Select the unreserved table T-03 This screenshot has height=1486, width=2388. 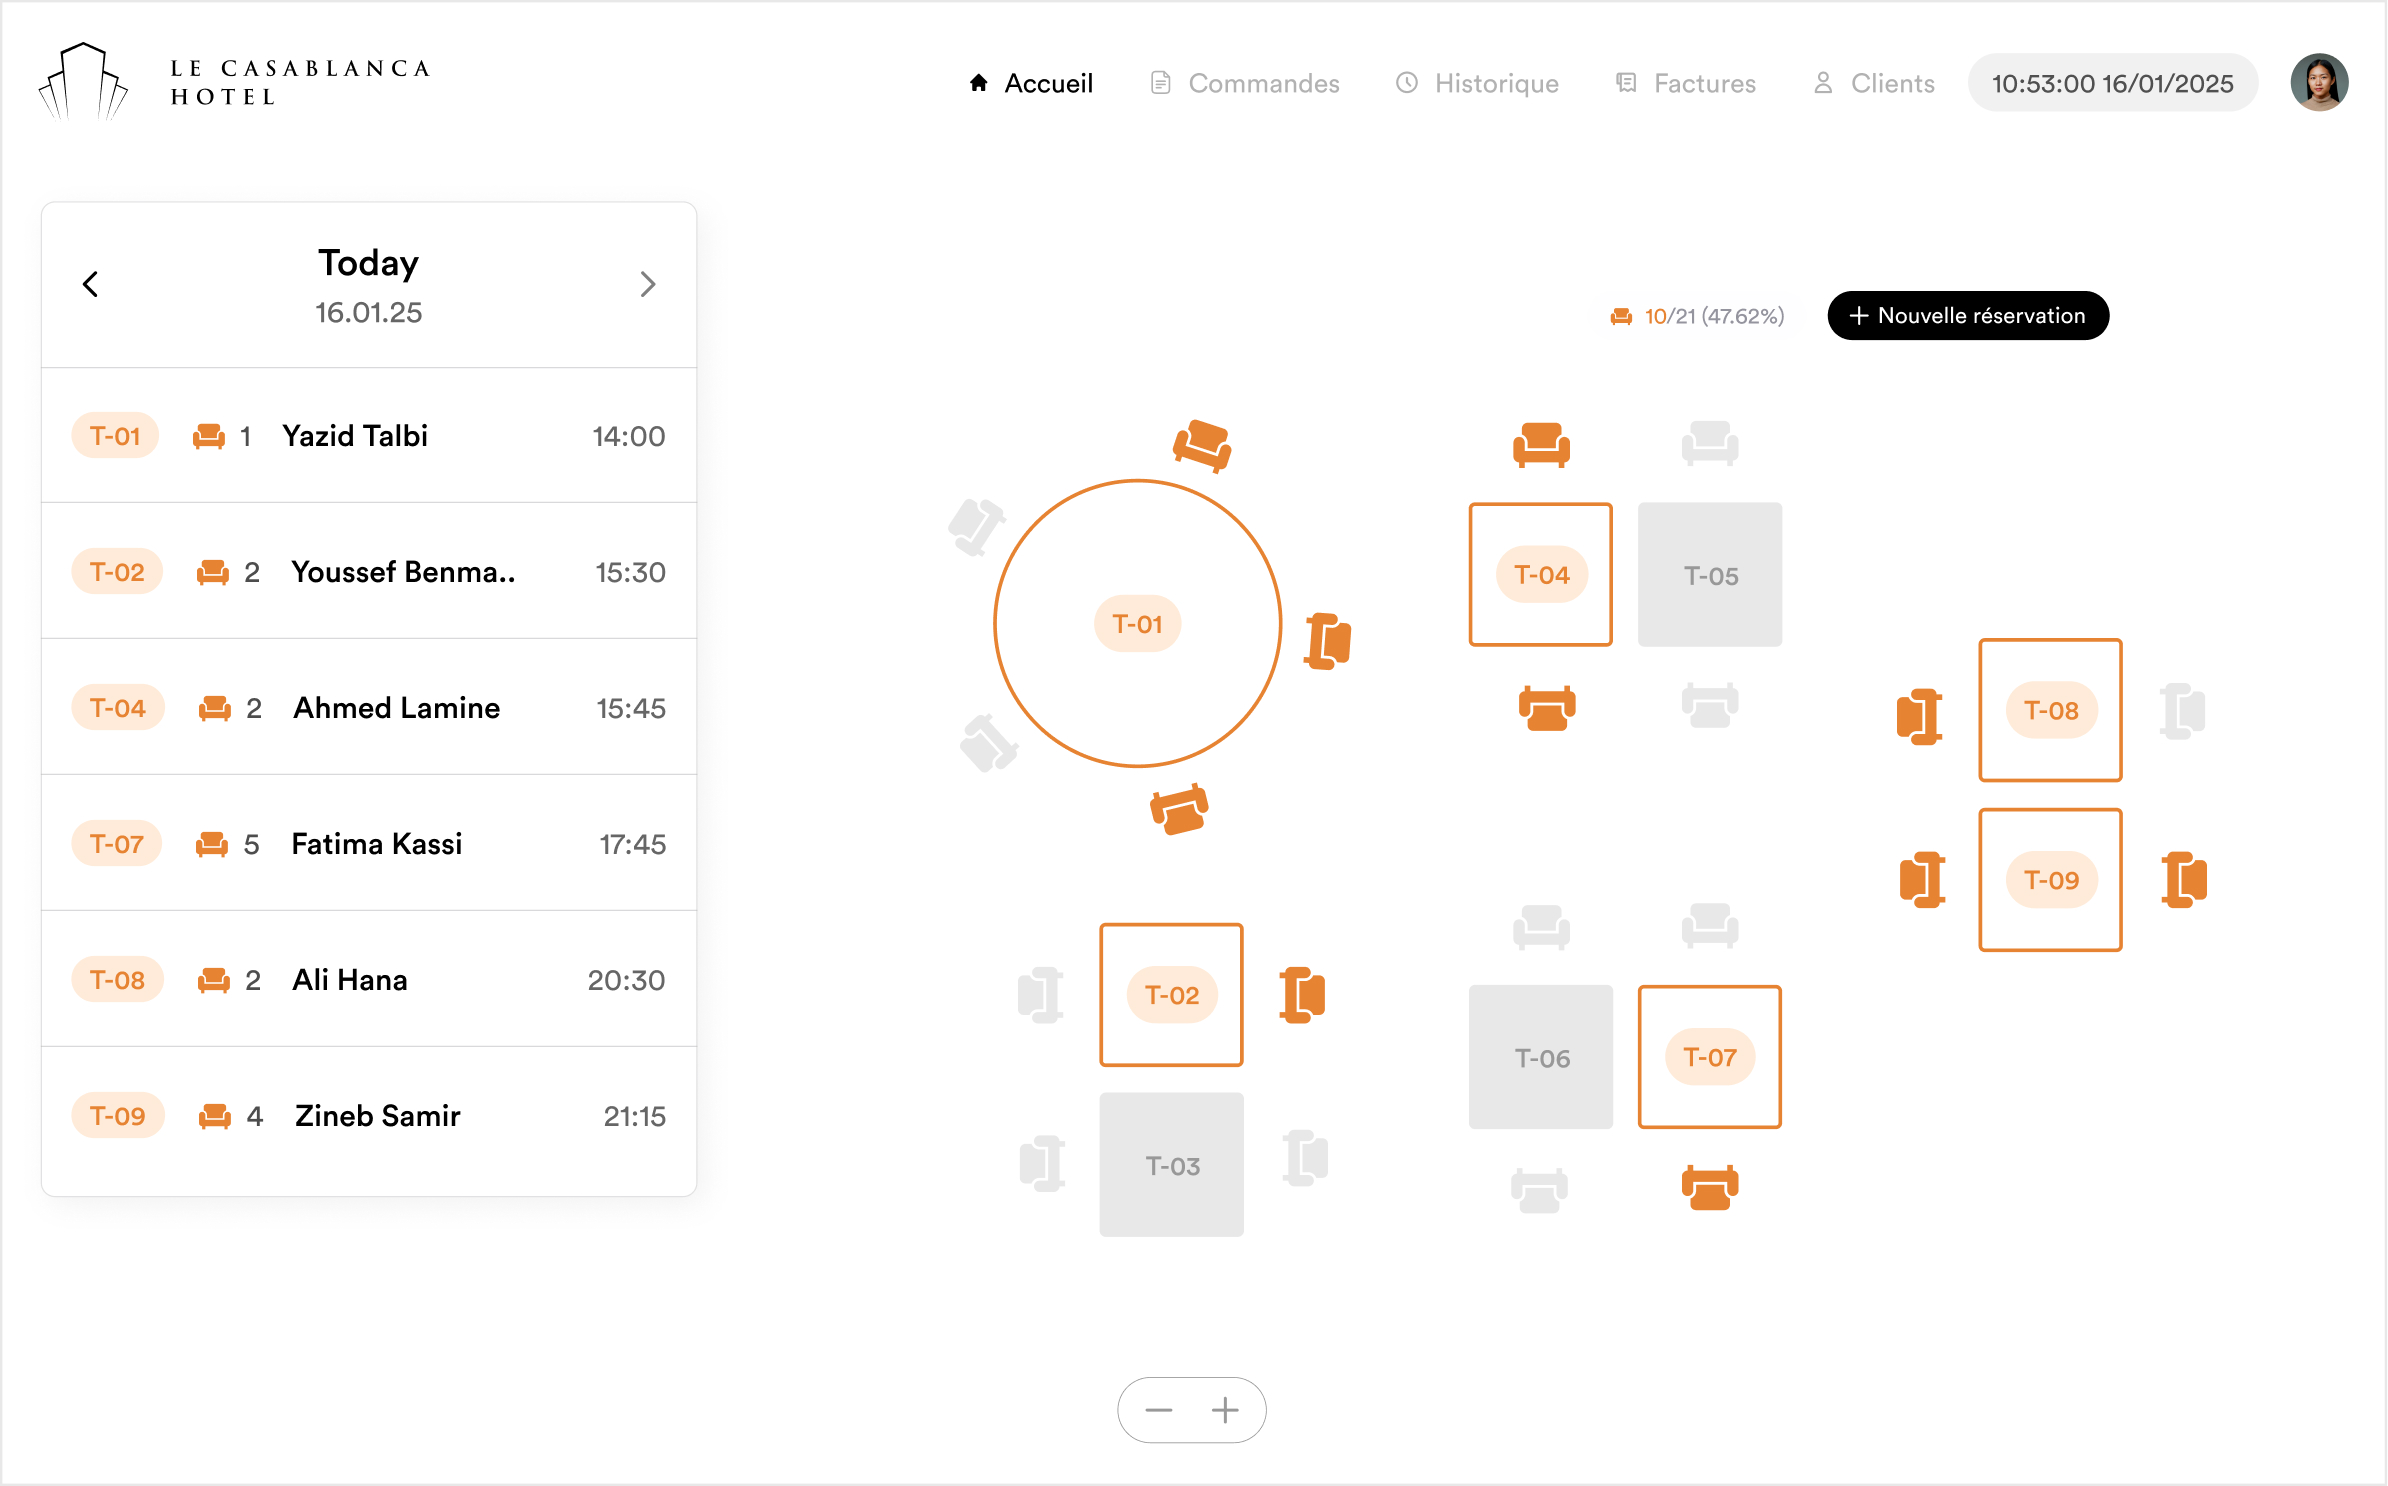(1171, 1165)
